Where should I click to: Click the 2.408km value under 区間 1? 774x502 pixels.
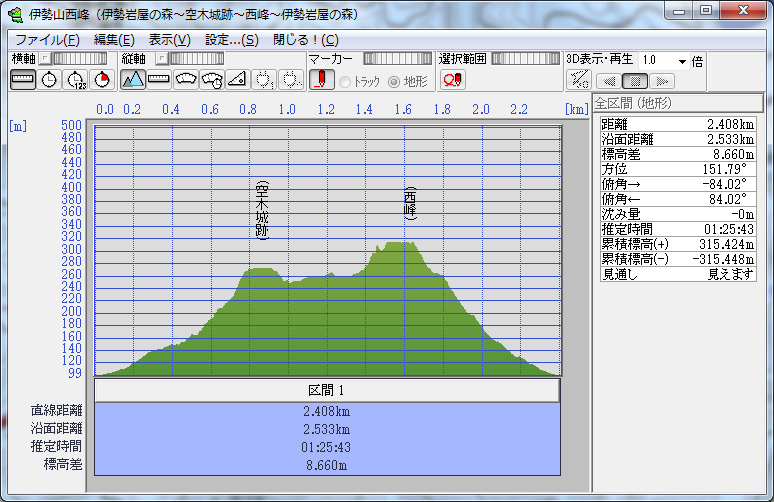(327, 411)
